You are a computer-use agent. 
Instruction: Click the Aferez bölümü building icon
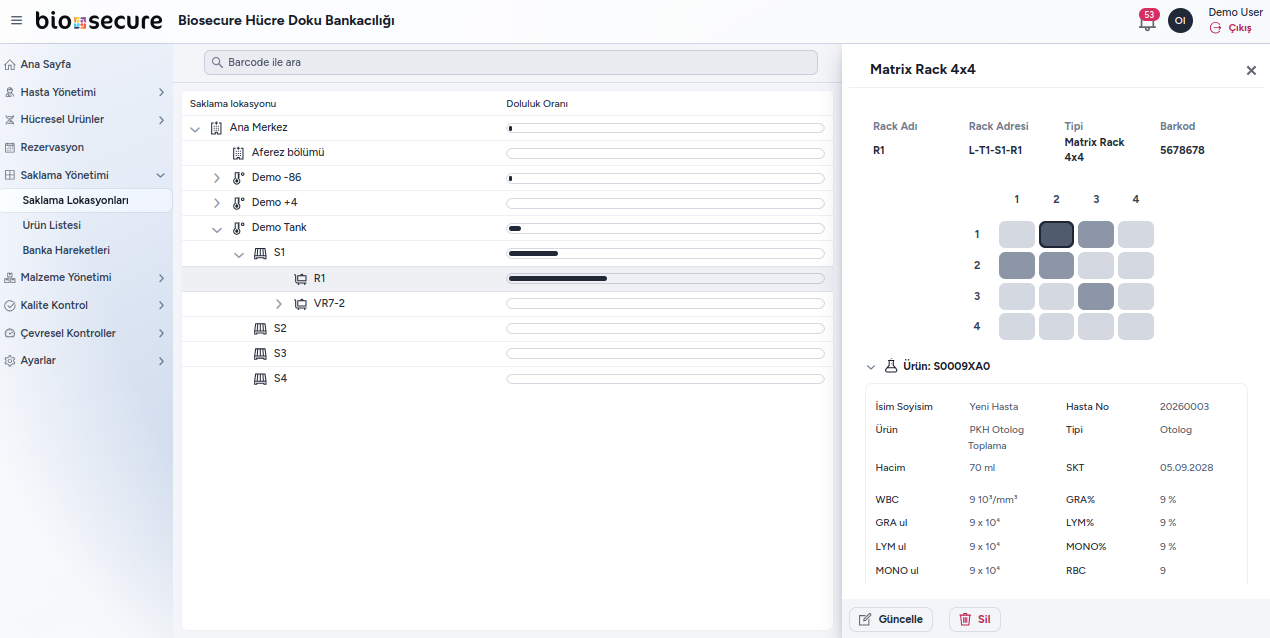click(238, 153)
